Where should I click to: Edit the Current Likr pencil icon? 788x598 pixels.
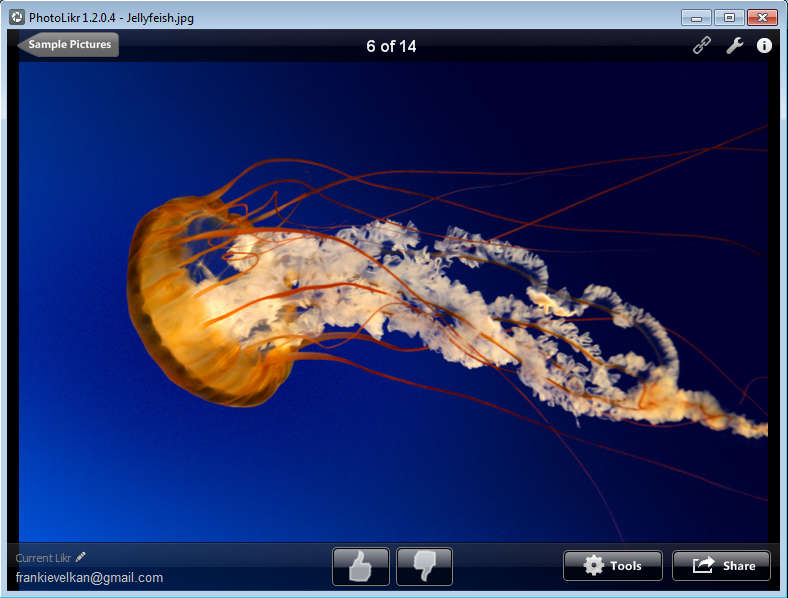tap(80, 557)
